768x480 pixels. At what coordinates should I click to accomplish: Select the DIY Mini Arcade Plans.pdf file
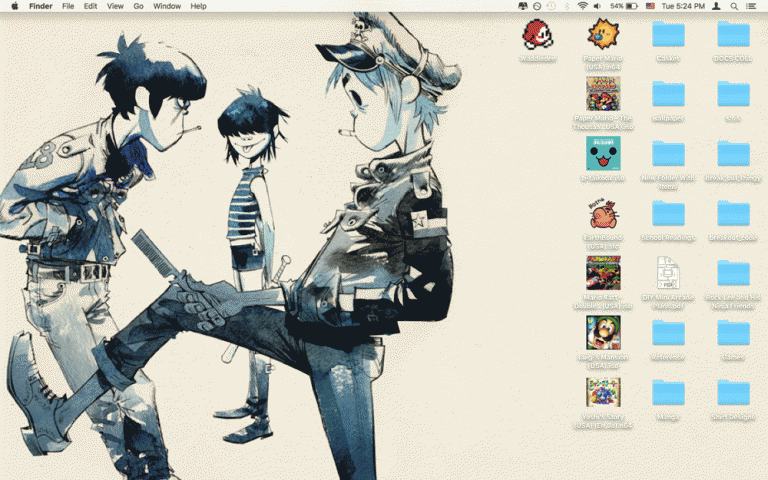(x=668, y=273)
